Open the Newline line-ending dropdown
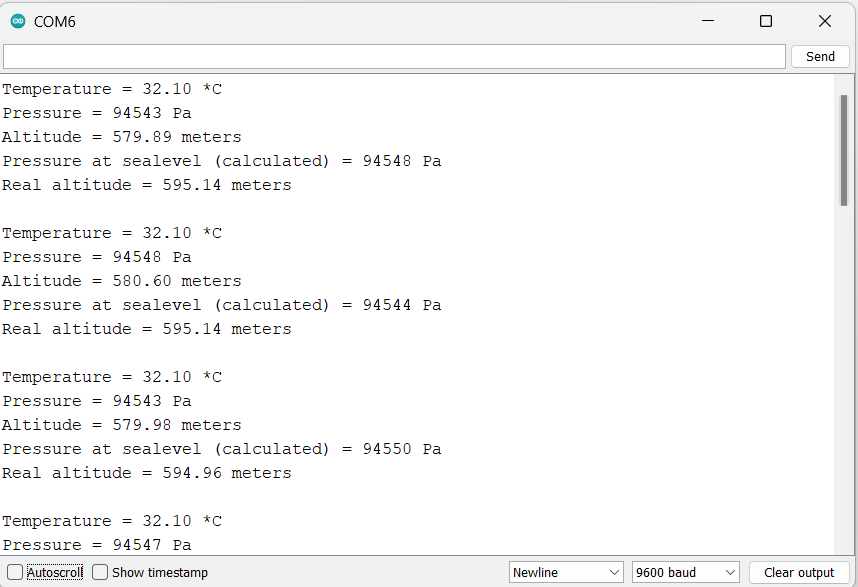This screenshot has width=858, height=587. point(566,573)
